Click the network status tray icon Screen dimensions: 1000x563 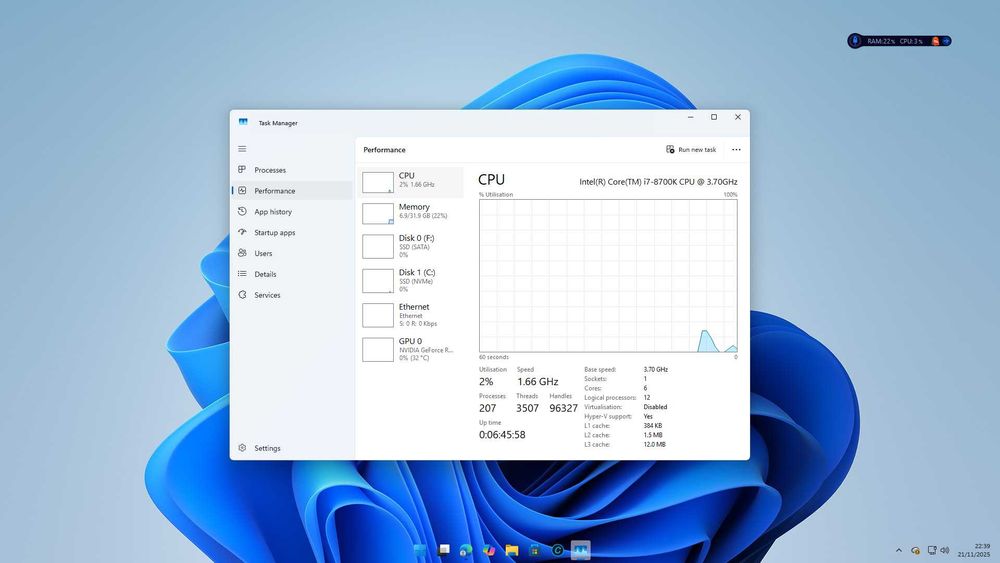click(932, 550)
